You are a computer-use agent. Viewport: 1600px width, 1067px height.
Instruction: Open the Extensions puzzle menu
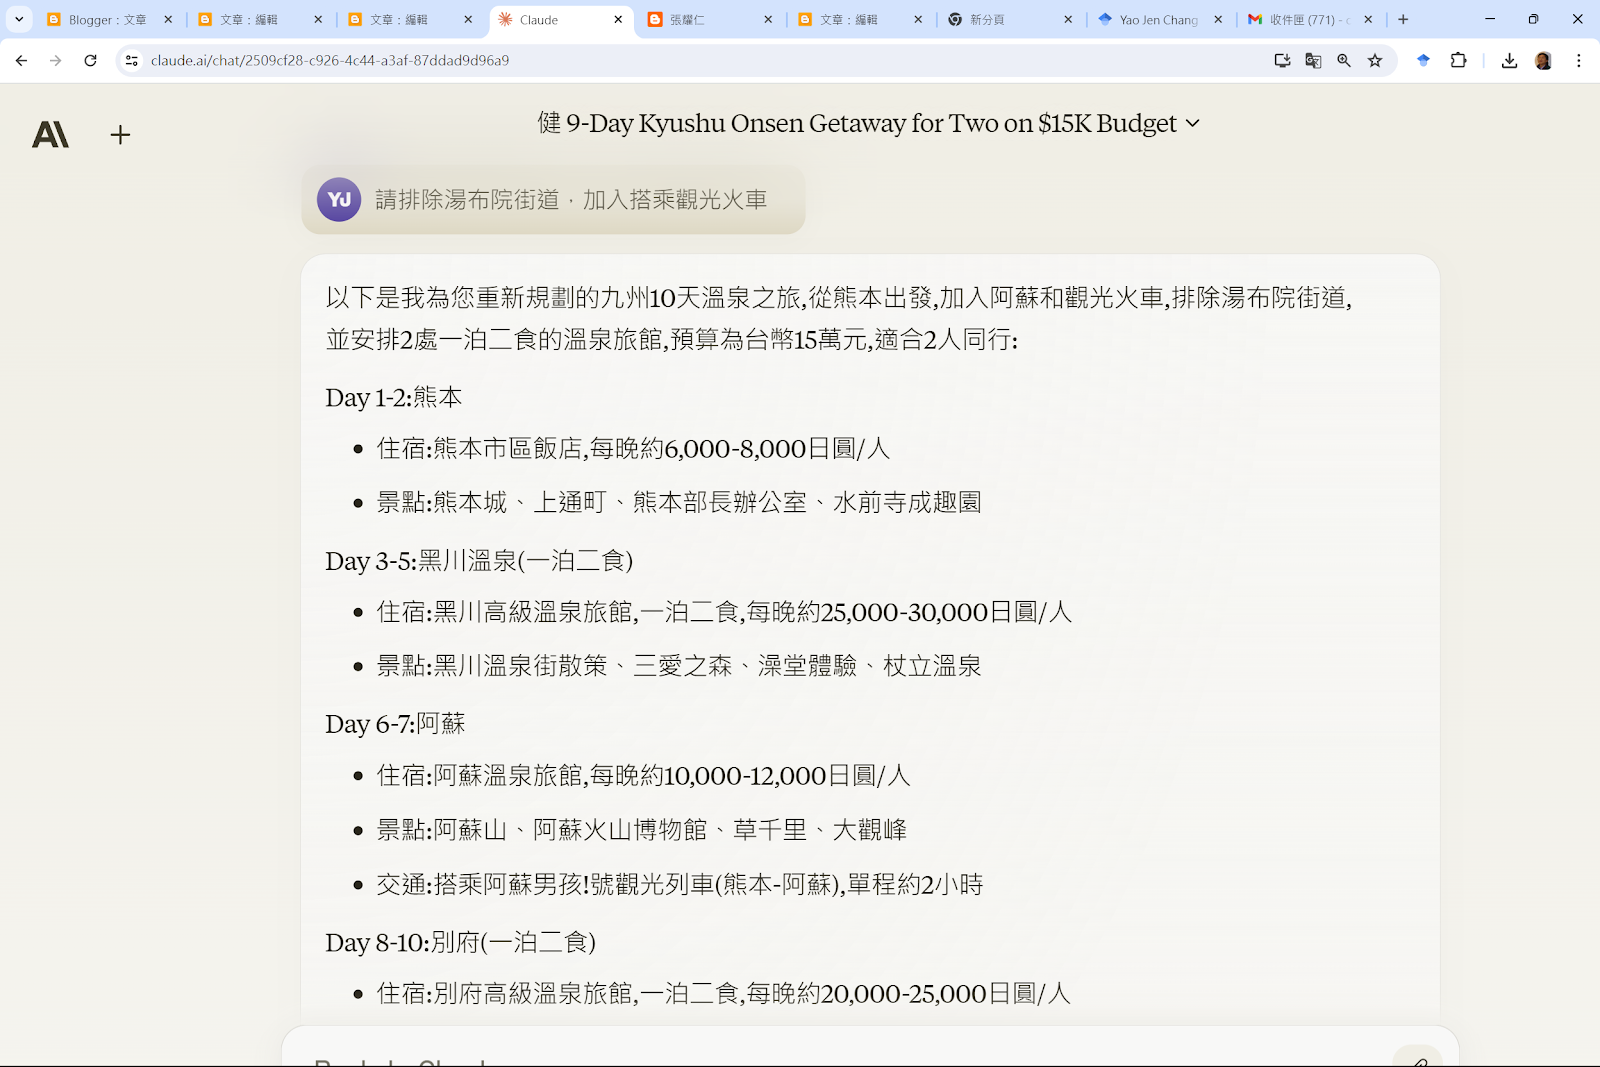point(1458,61)
